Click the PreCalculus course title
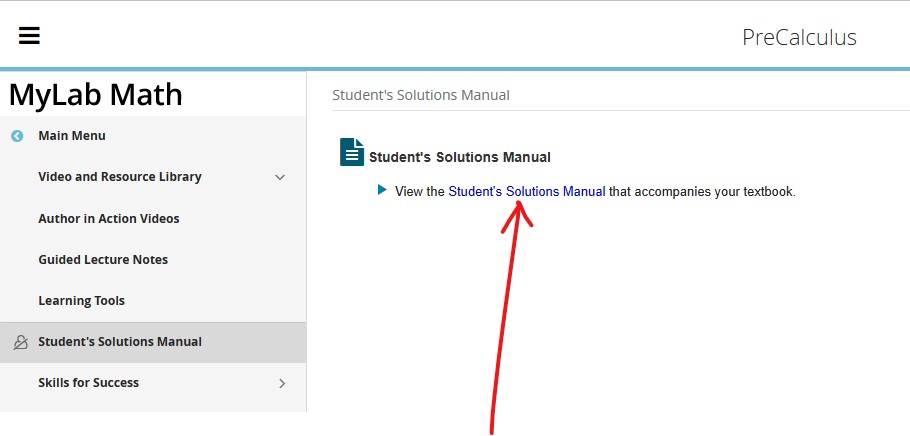 799,37
